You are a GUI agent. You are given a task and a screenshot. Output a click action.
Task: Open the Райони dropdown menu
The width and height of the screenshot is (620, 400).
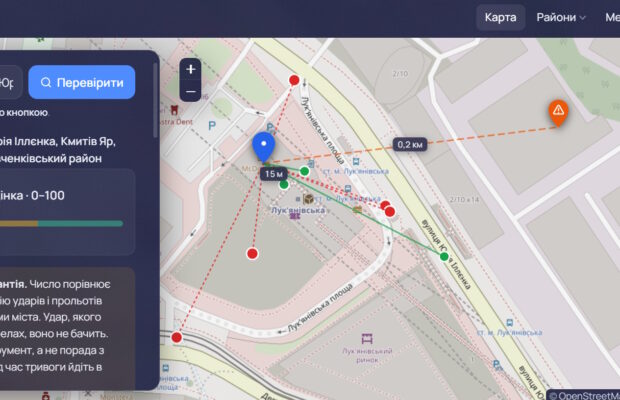point(561,17)
